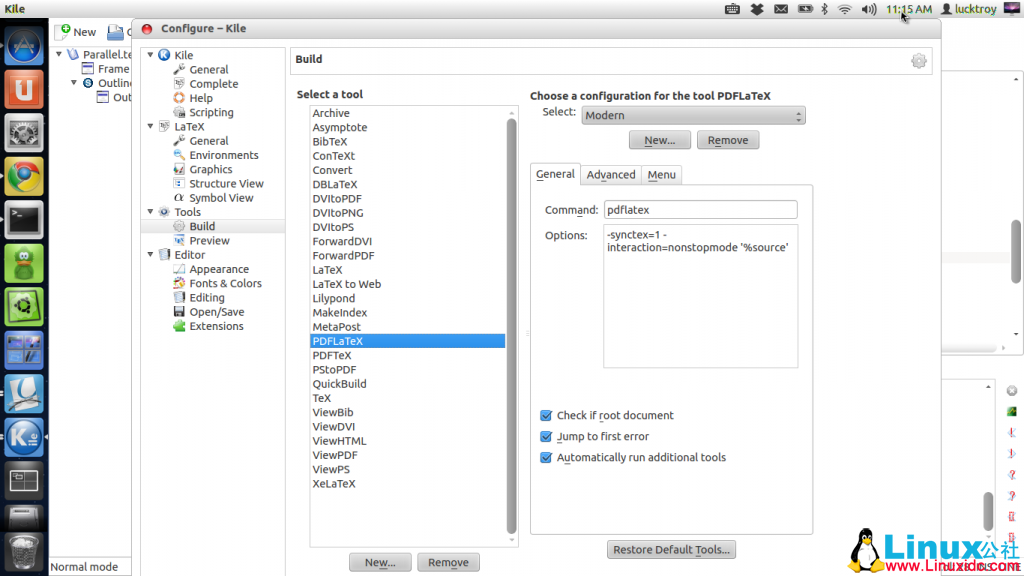Open the Bluetooth indicator in the top panel
1024x576 pixels.
[x=824, y=9]
